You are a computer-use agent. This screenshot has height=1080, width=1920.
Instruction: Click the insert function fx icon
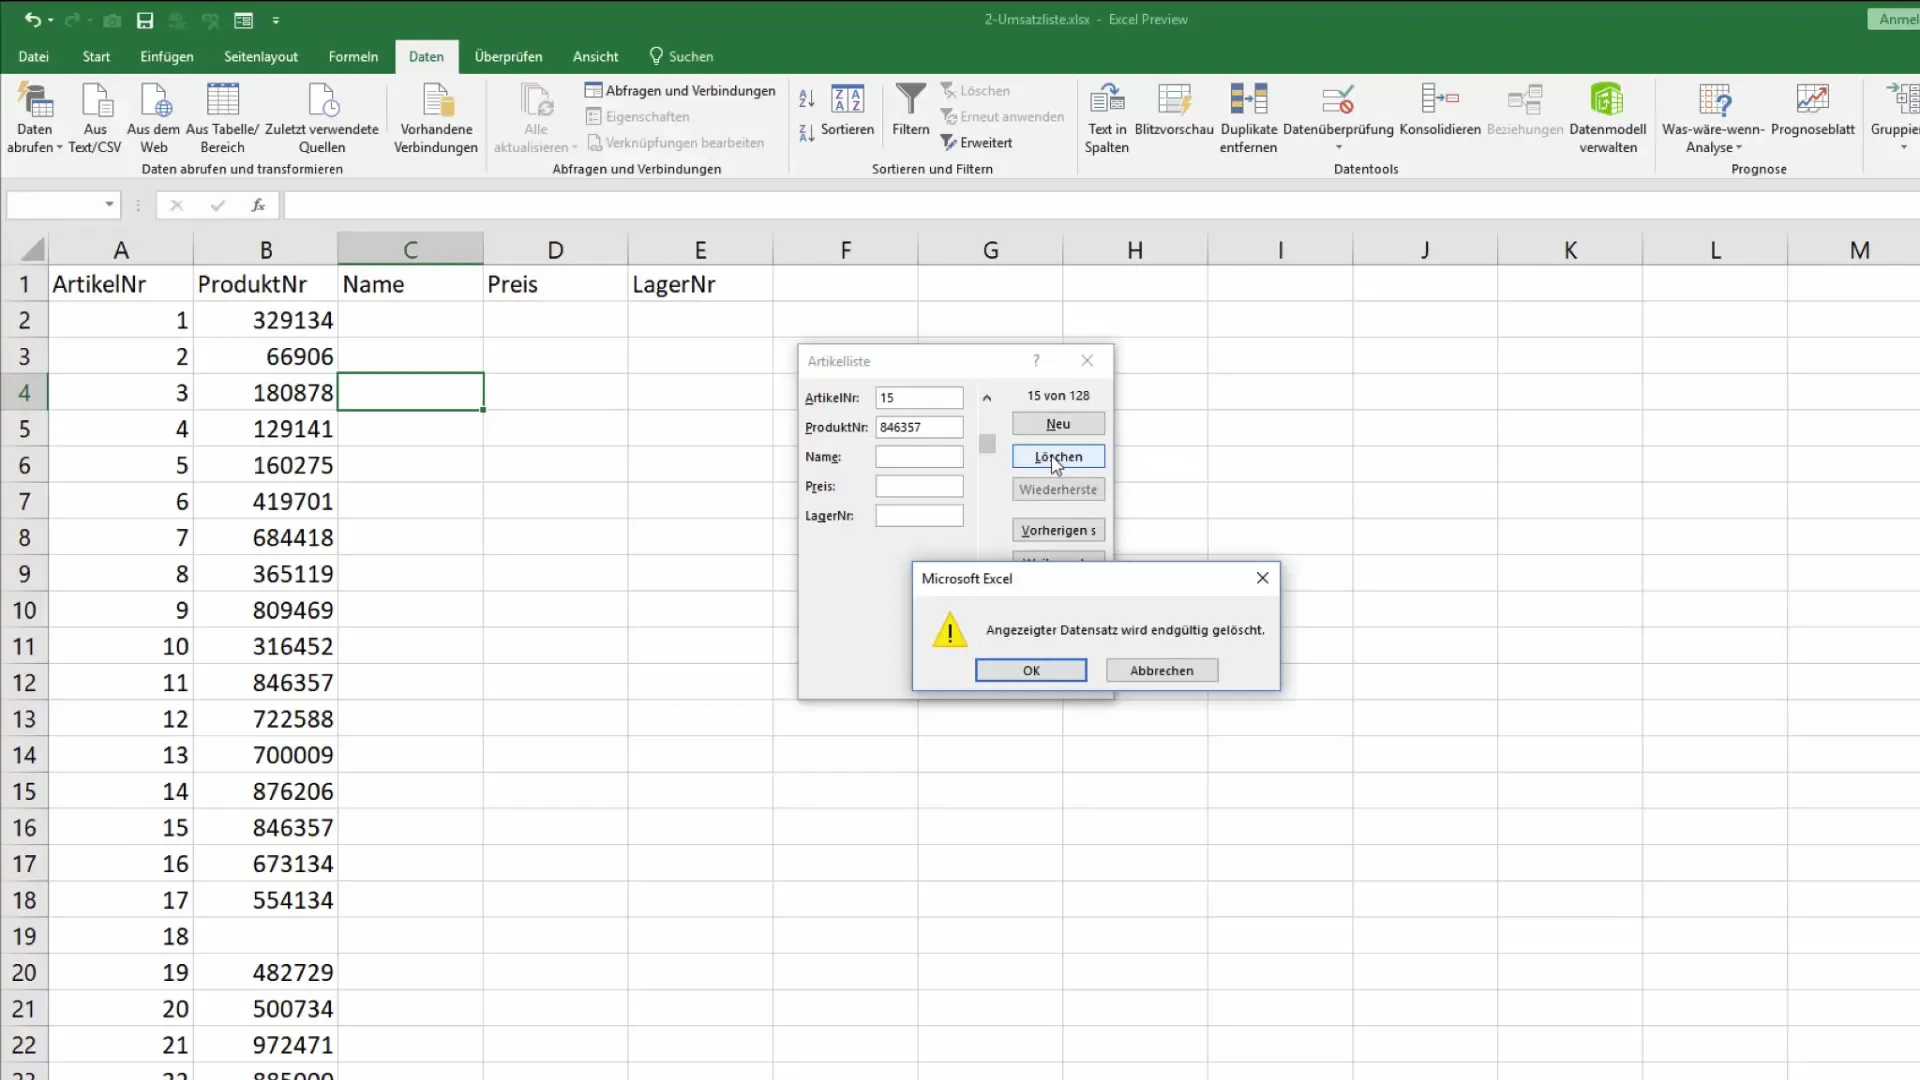tap(258, 205)
